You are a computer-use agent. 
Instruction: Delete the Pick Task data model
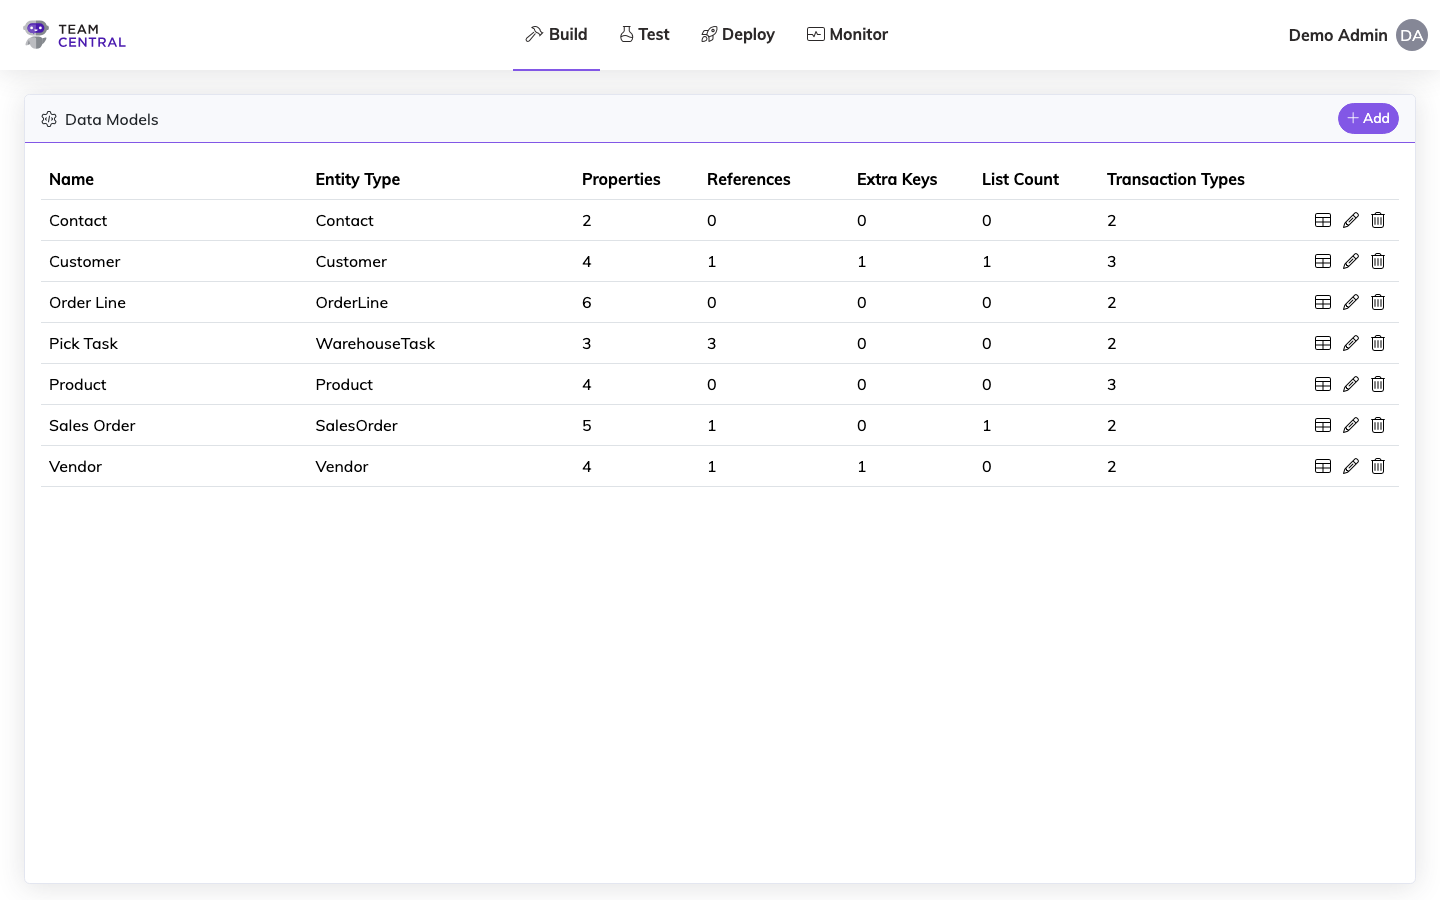point(1378,343)
